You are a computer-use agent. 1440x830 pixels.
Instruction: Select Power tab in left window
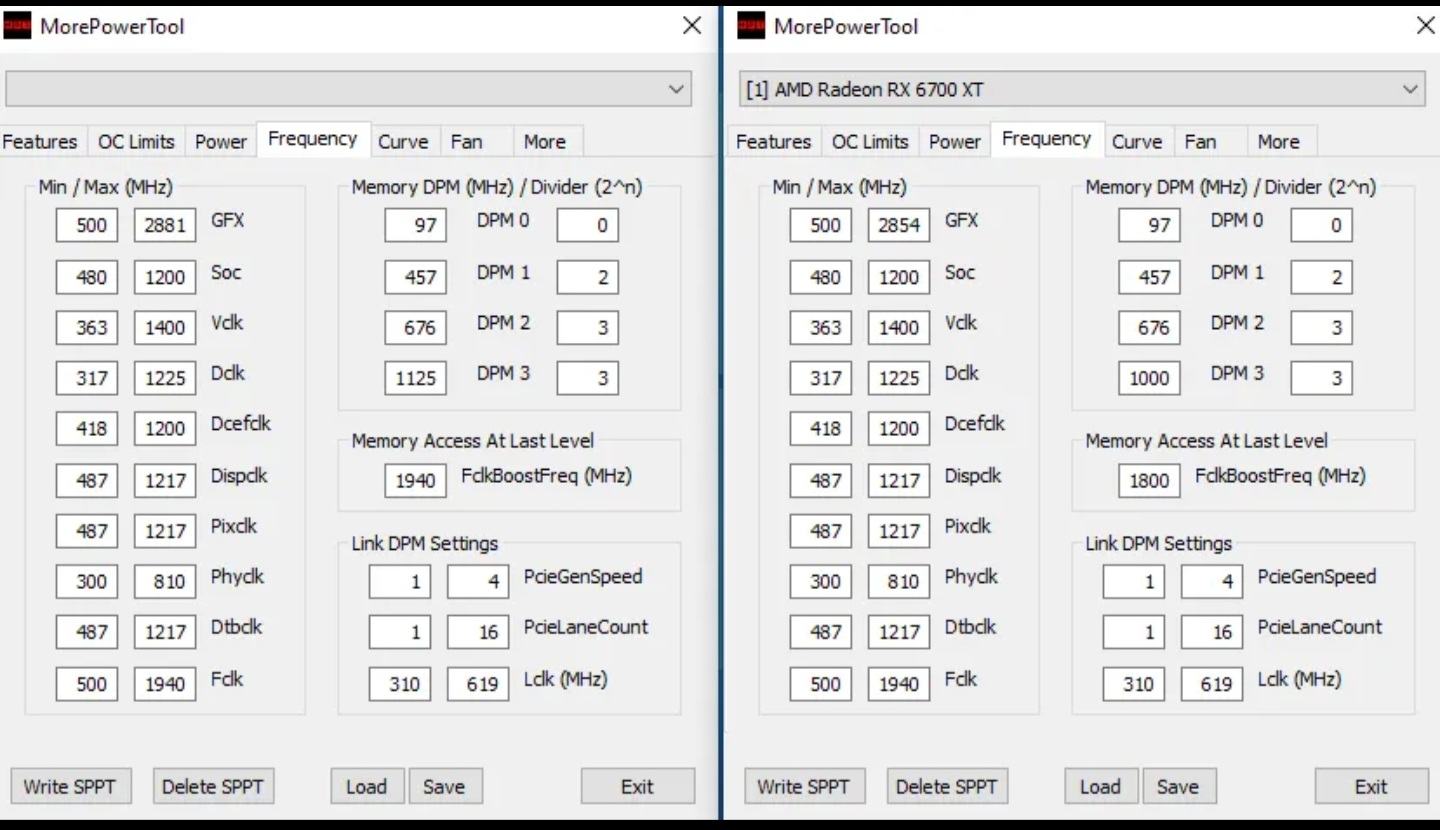221,142
